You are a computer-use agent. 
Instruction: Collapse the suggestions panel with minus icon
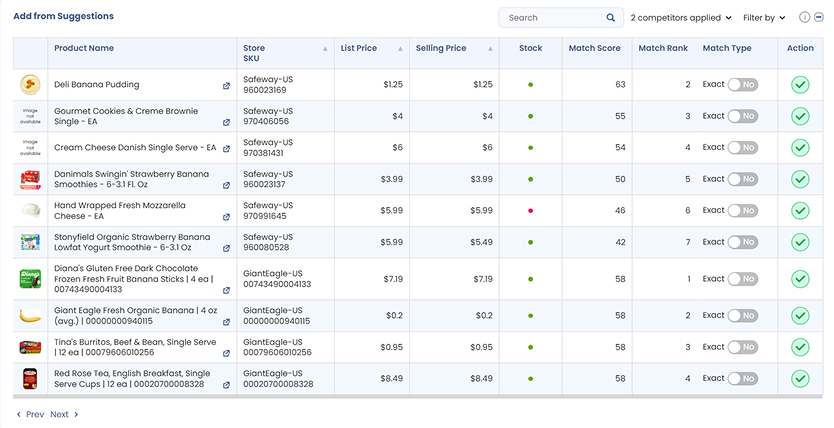pos(817,18)
